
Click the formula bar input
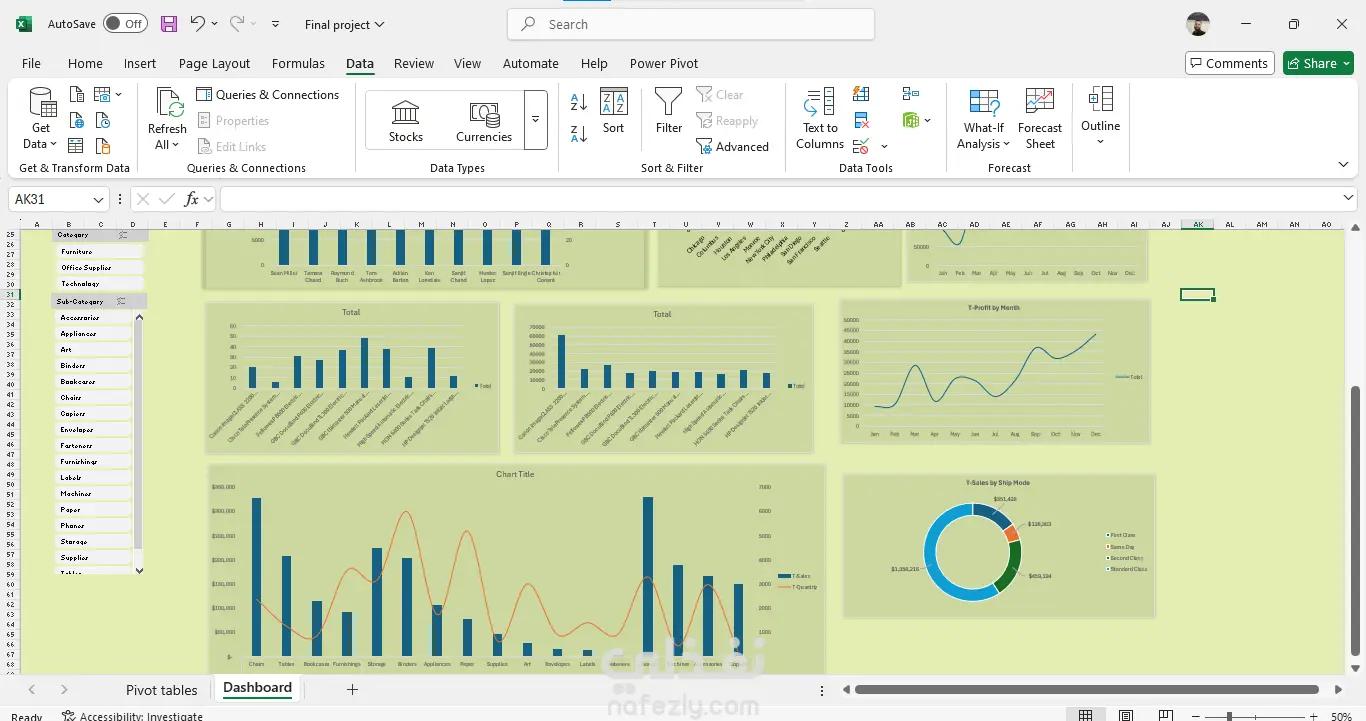[x=780, y=199]
